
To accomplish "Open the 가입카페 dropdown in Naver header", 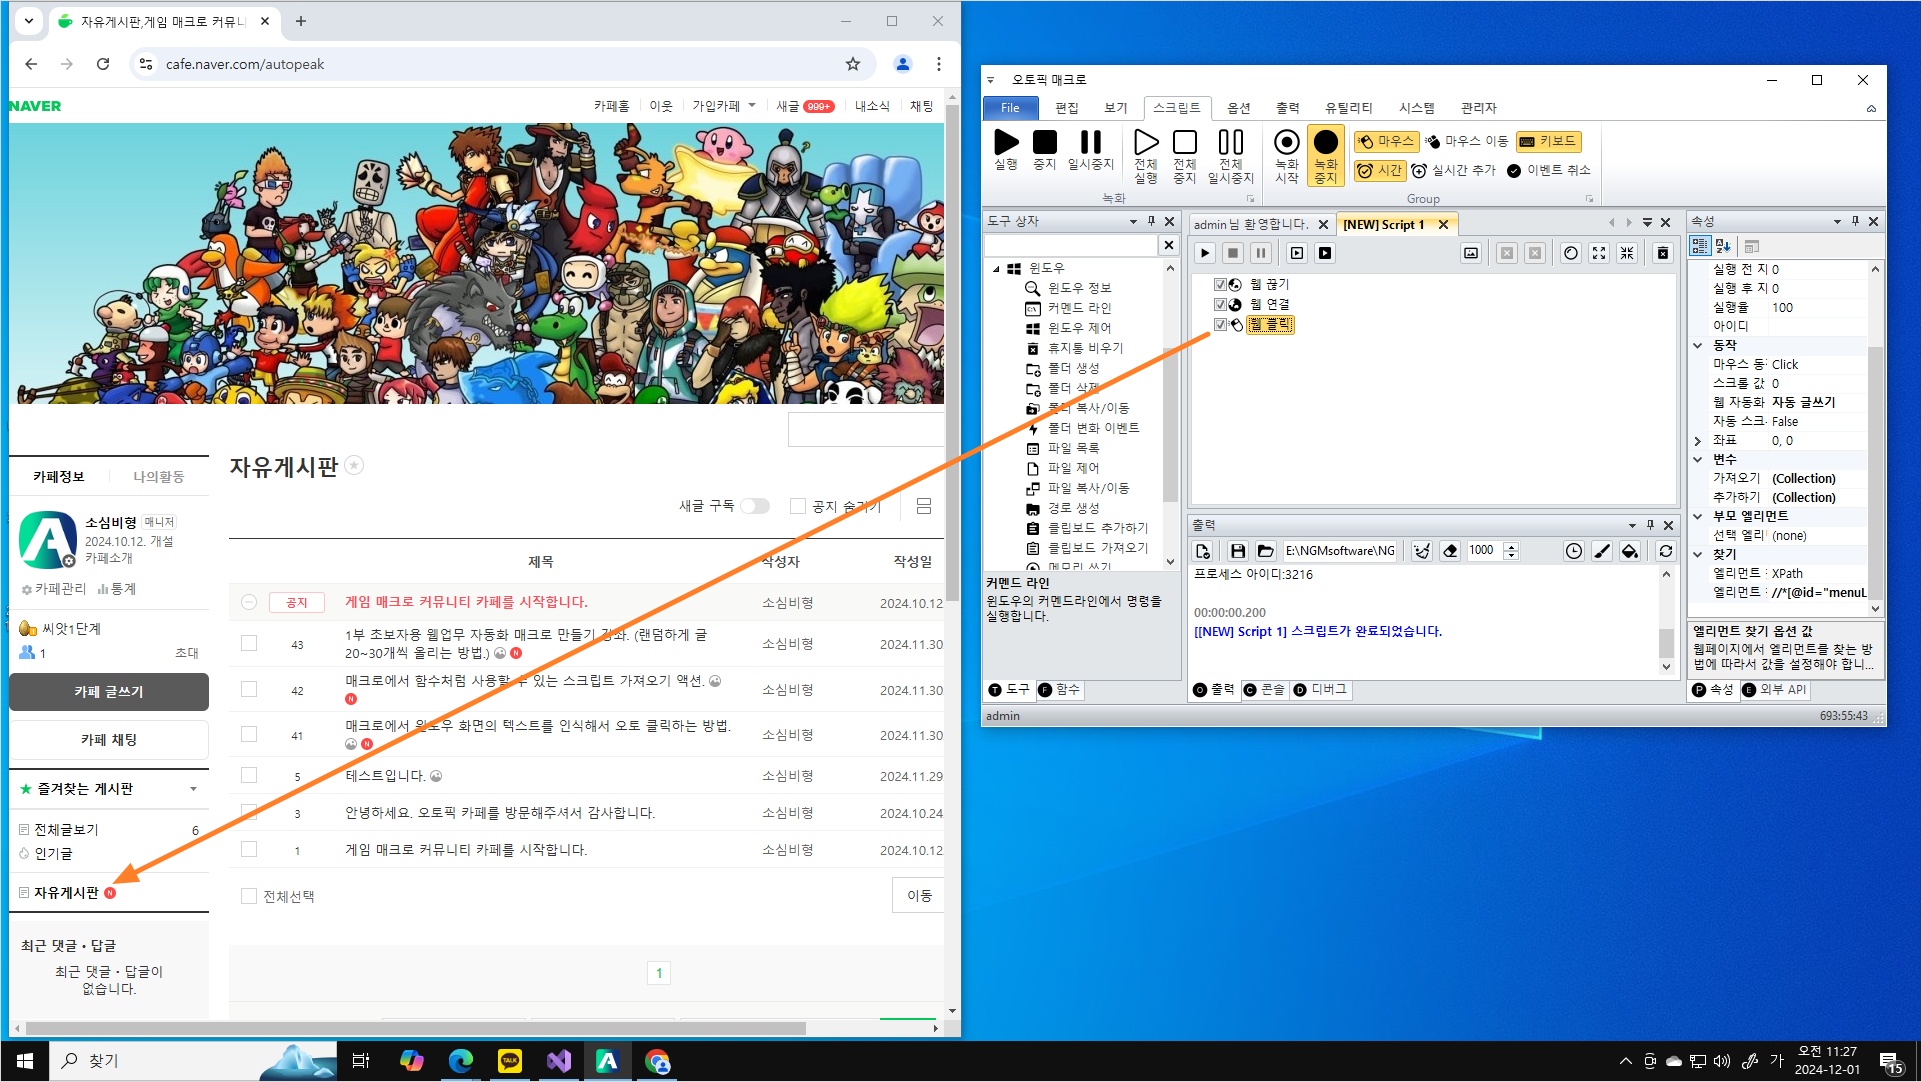I will tap(724, 106).
